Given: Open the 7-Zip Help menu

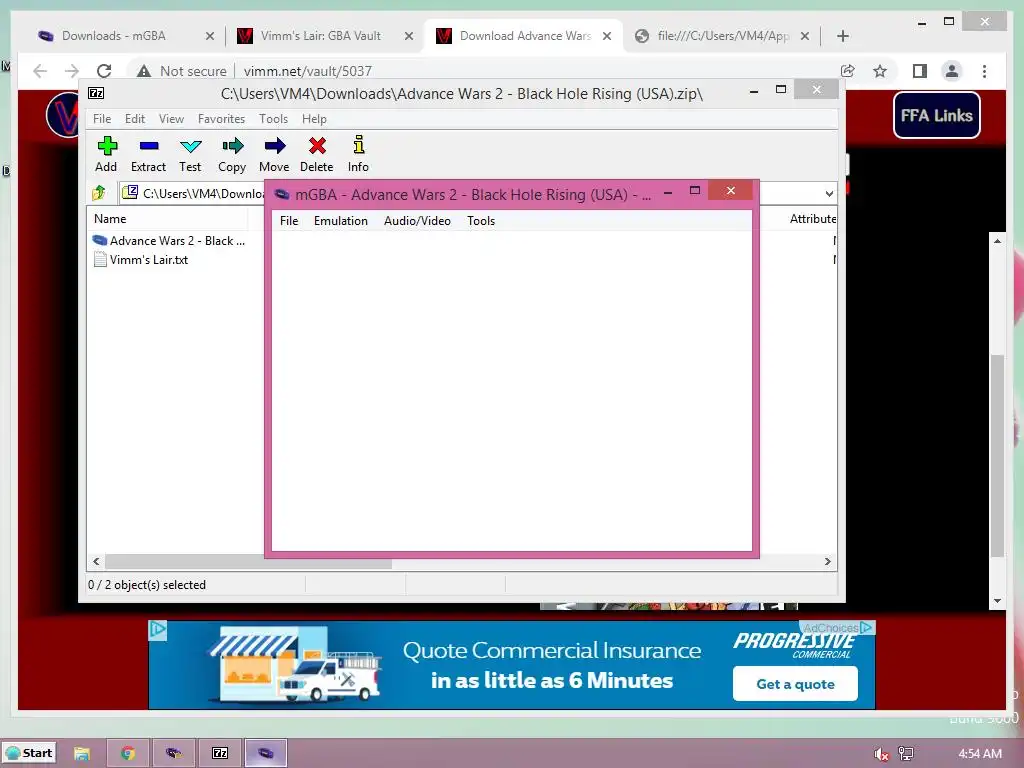Looking at the screenshot, I should (314, 119).
